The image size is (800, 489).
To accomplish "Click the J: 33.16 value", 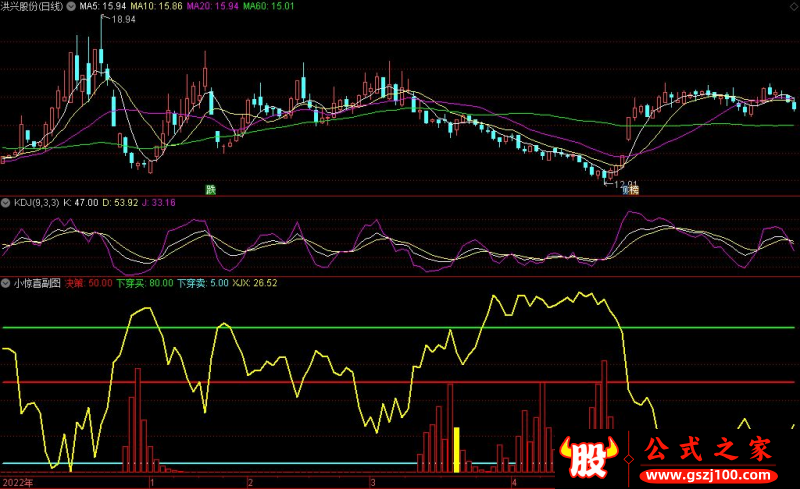I will pyautogui.click(x=159, y=203).
